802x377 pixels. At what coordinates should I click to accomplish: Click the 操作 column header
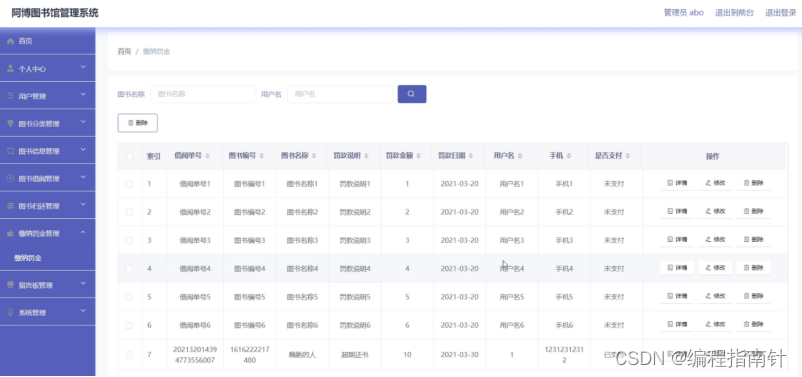712,157
